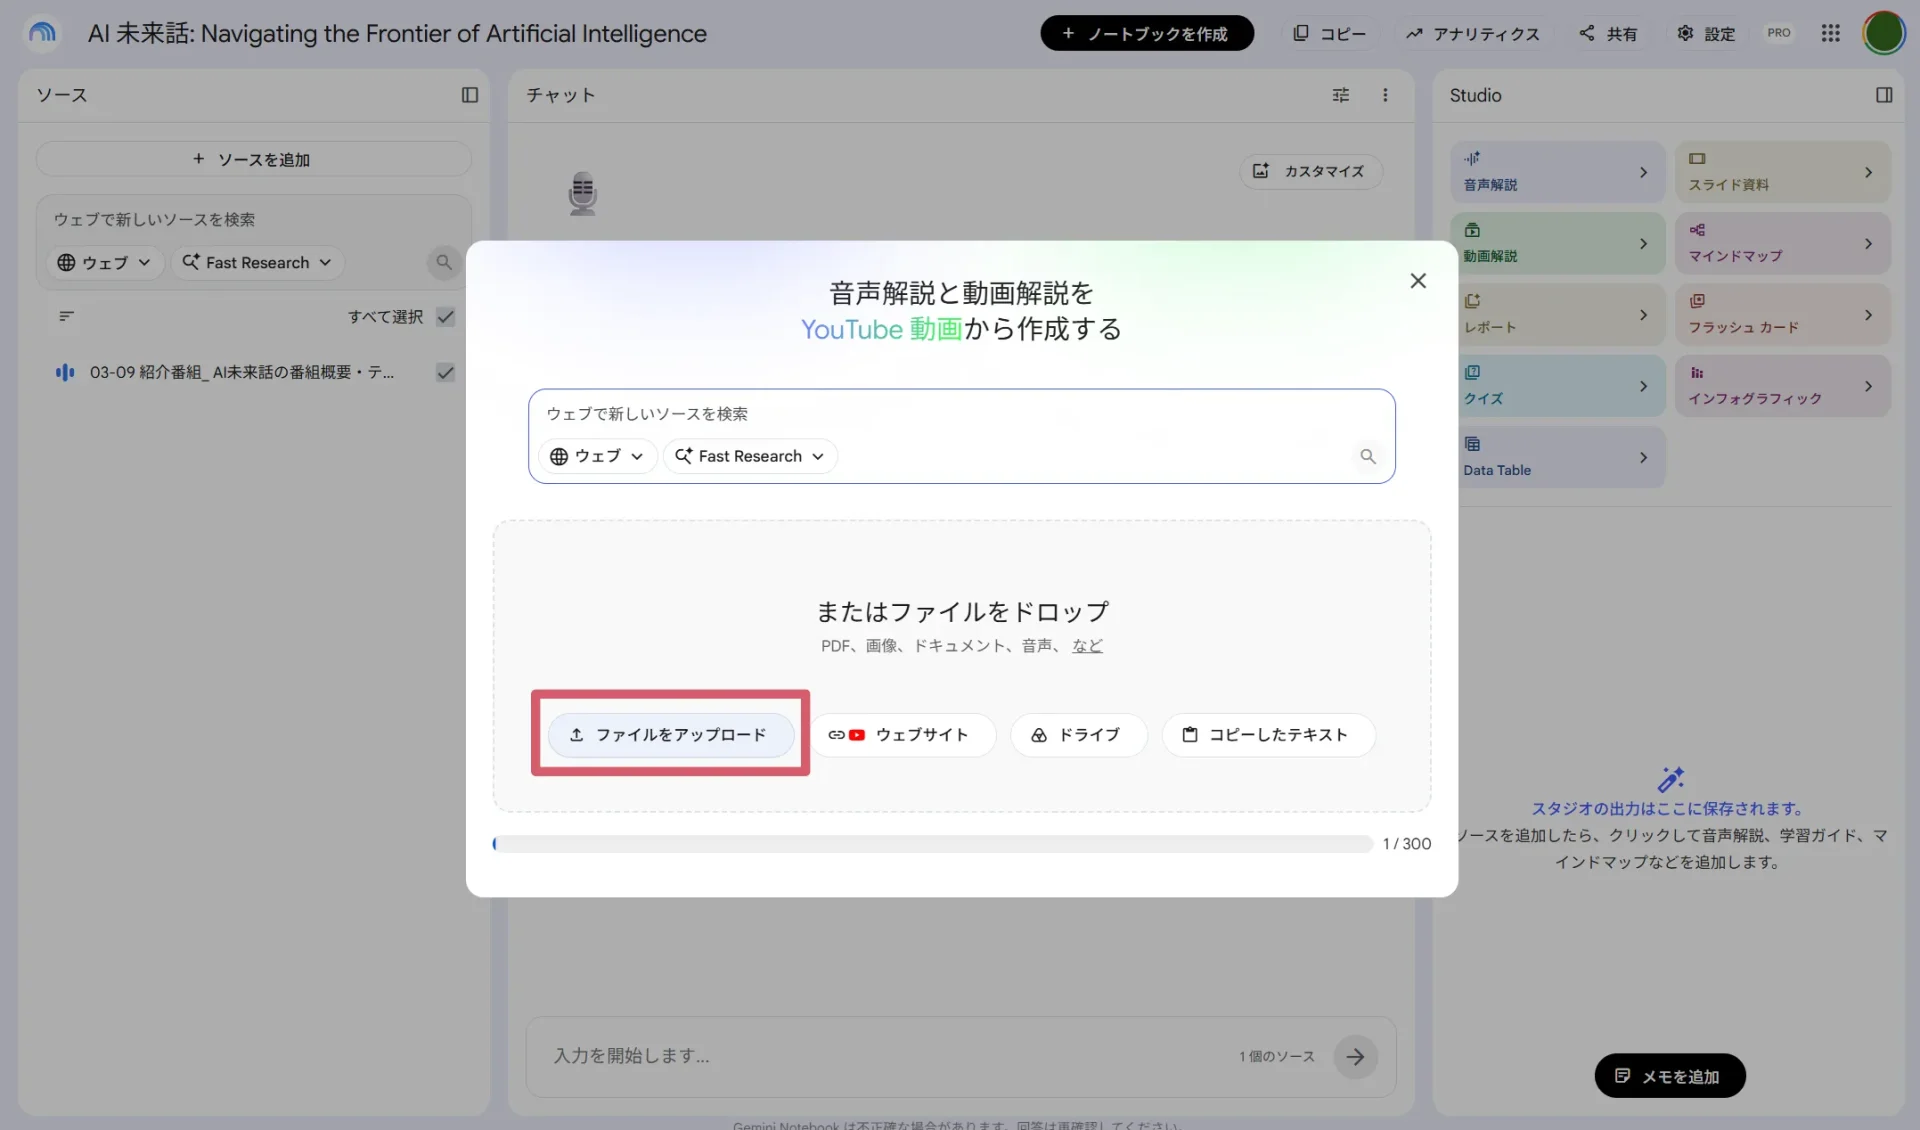Viewport: 1920px width, 1130px height.
Task: Expand the sidebar Web source dropdown
Action: coord(104,262)
